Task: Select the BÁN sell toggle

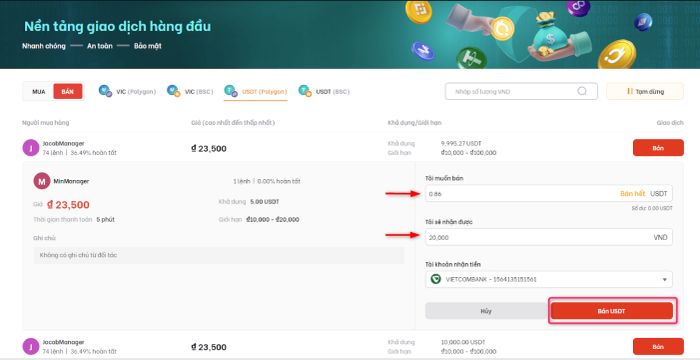Action: click(67, 92)
